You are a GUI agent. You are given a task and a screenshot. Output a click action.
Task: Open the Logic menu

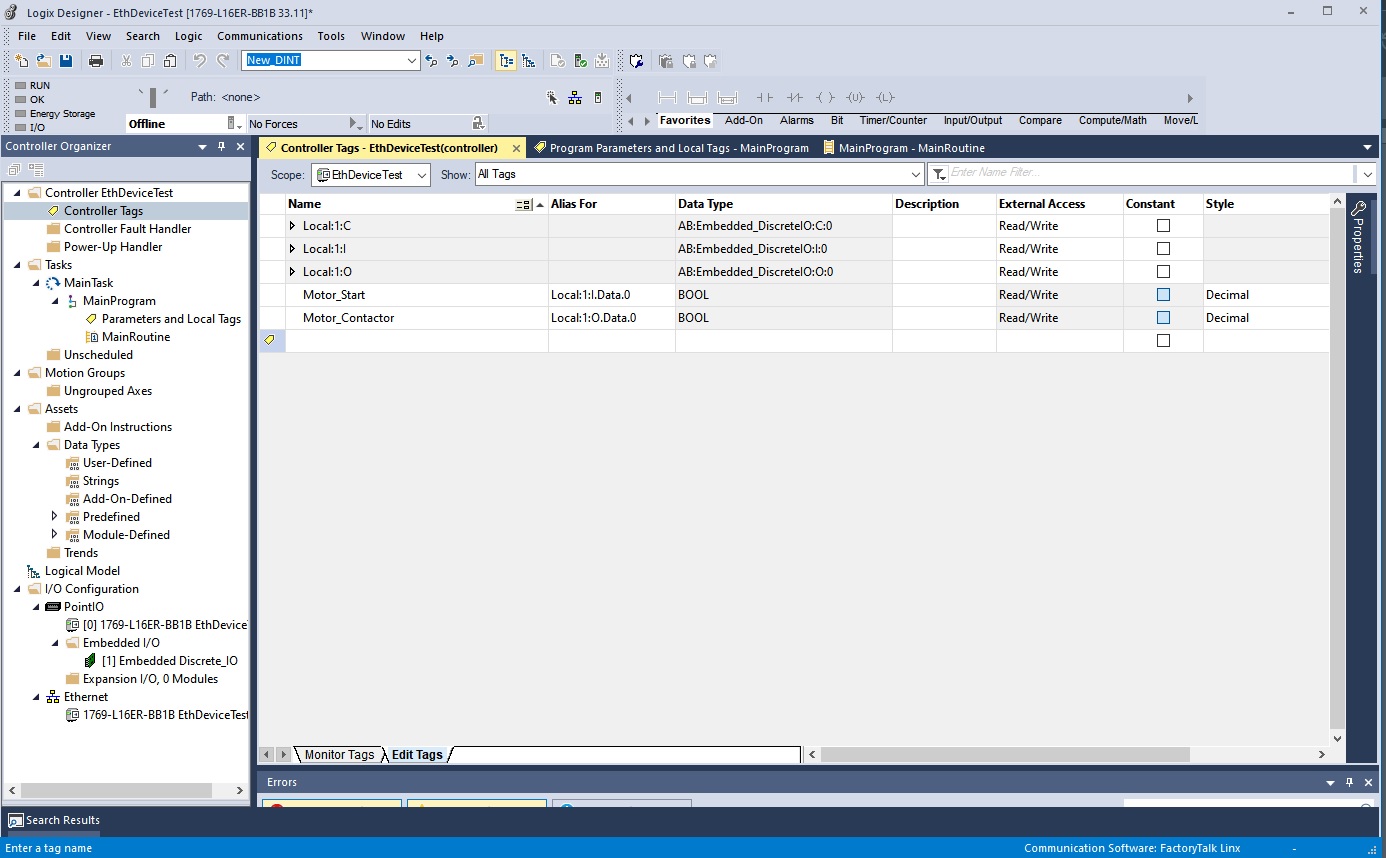[x=188, y=36]
